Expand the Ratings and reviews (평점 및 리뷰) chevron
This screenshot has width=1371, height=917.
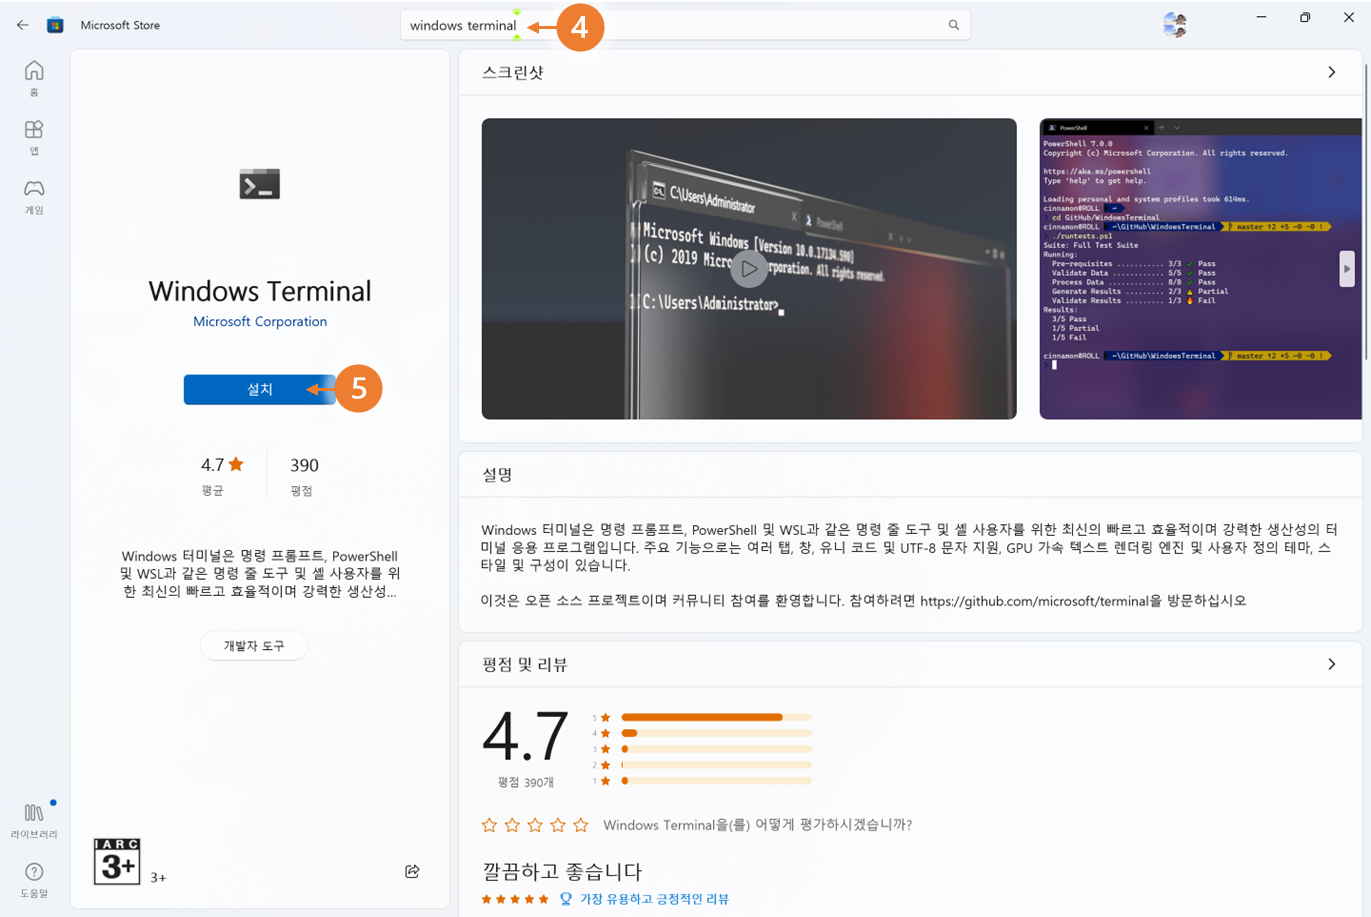[x=1331, y=664]
